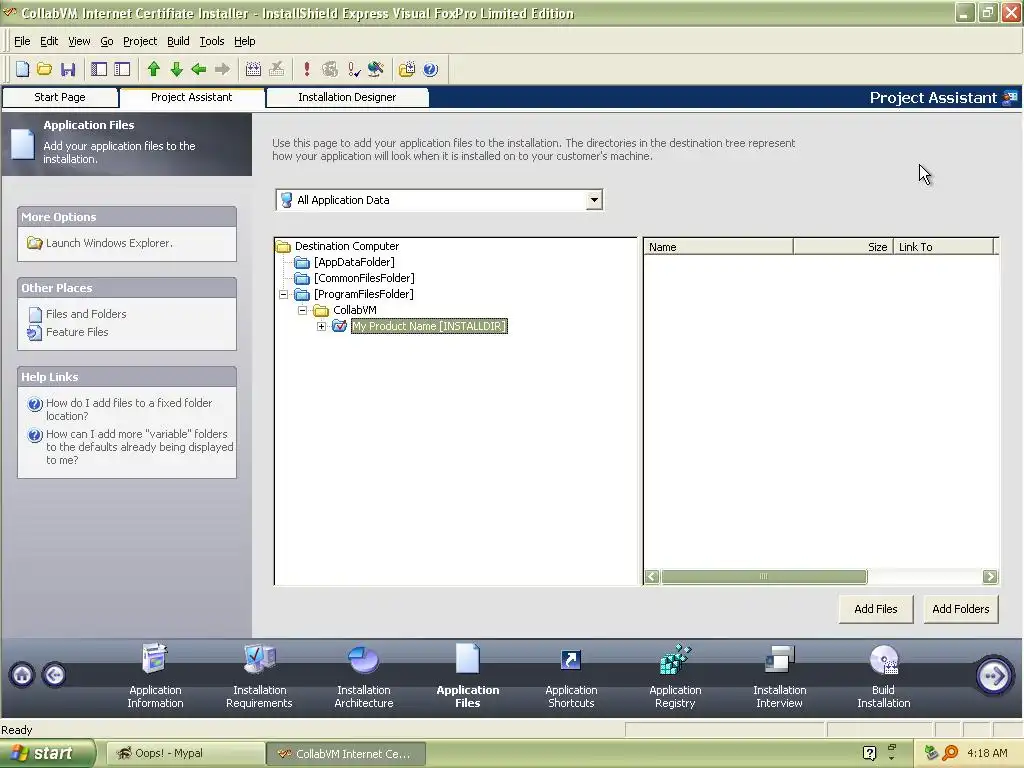
Task: Click the build release toolbar icon
Action: point(253,69)
